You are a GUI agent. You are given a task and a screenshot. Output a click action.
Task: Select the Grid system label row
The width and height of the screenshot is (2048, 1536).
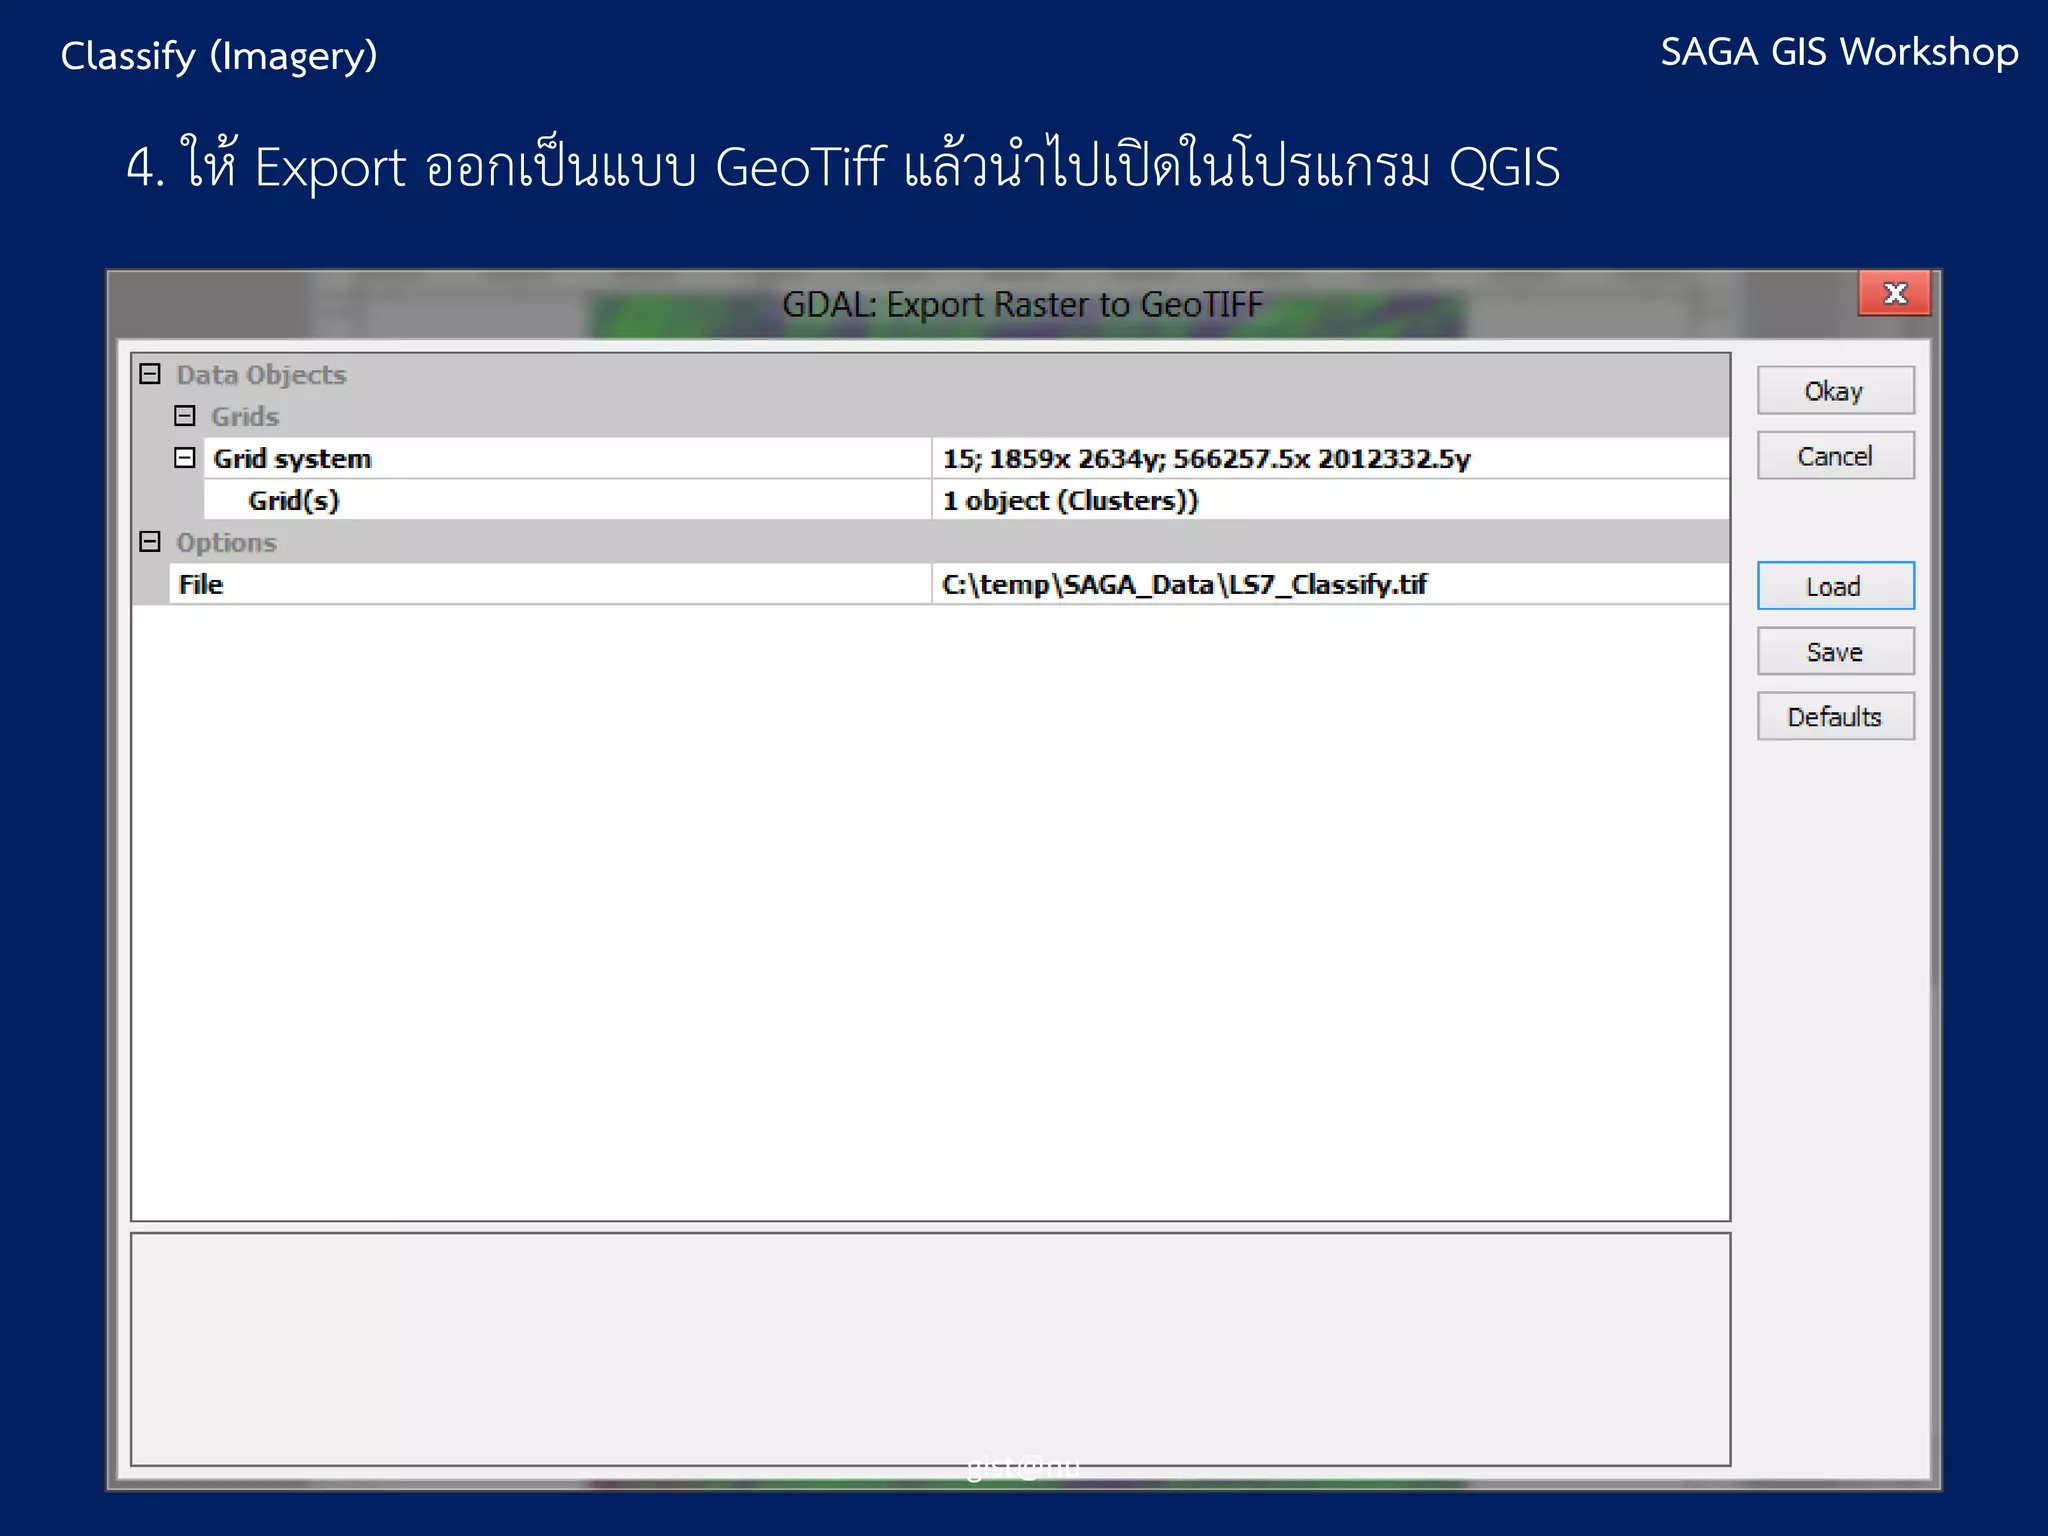pos(567,458)
